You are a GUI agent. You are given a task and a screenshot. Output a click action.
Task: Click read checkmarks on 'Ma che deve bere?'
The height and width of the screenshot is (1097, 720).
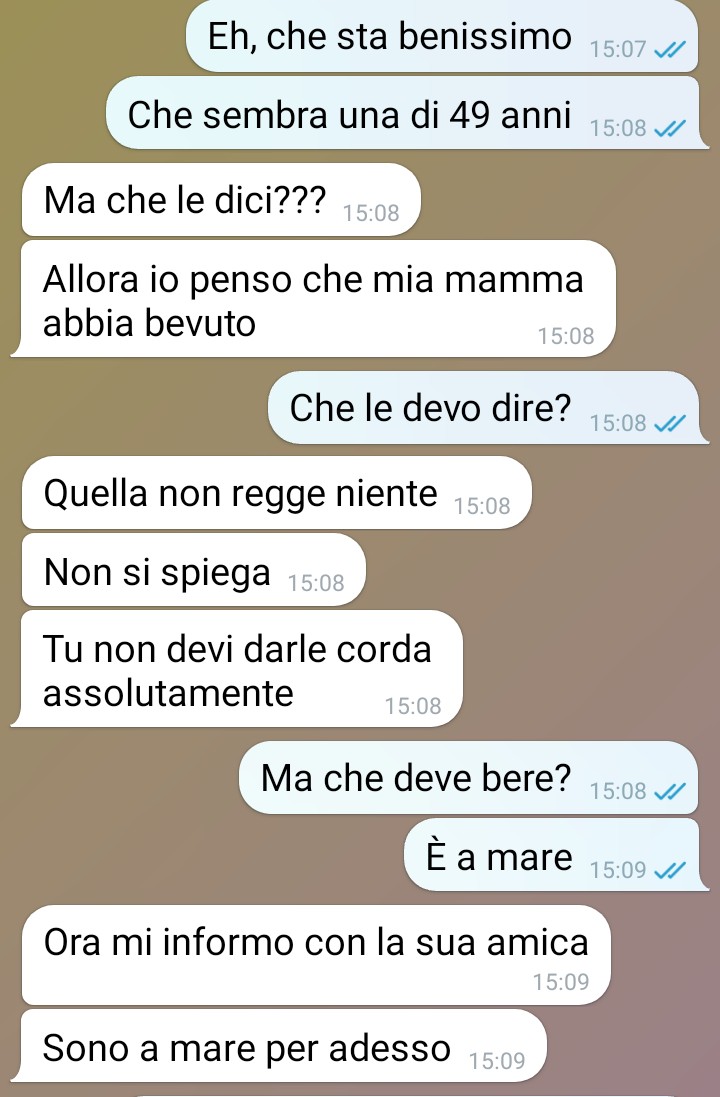click(670, 791)
